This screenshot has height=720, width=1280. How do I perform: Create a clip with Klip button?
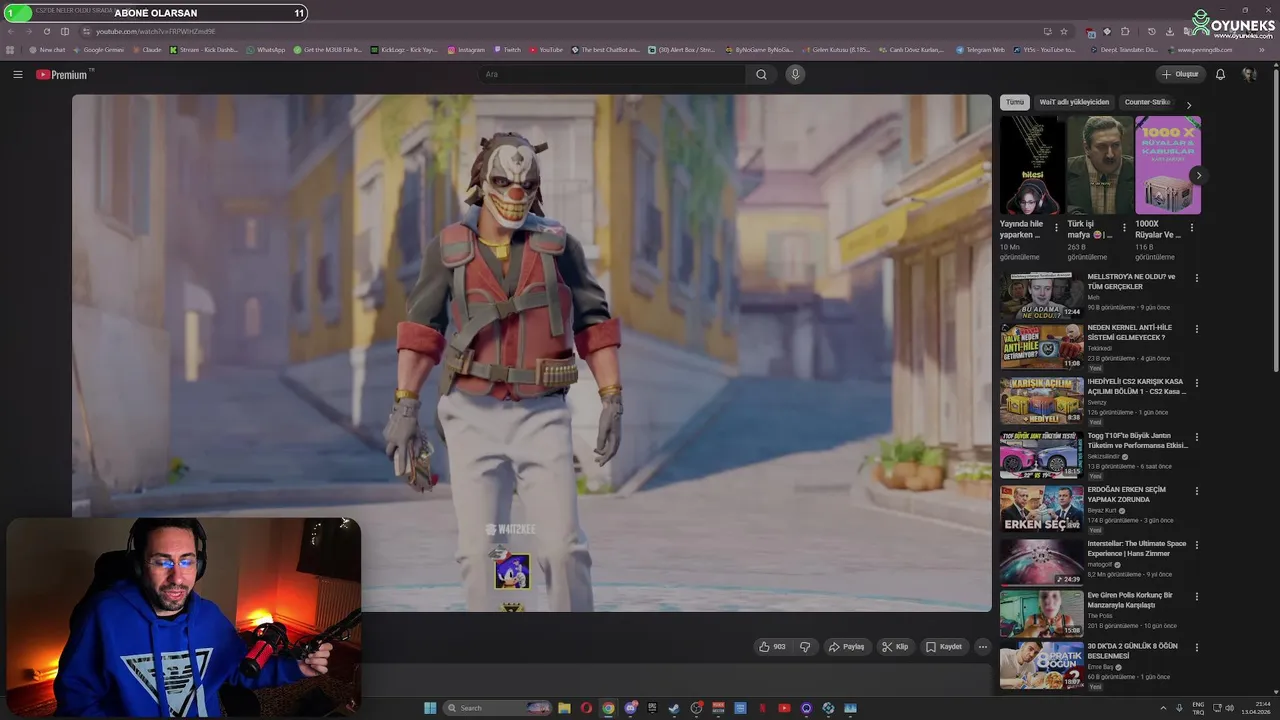(x=894, y=647)
